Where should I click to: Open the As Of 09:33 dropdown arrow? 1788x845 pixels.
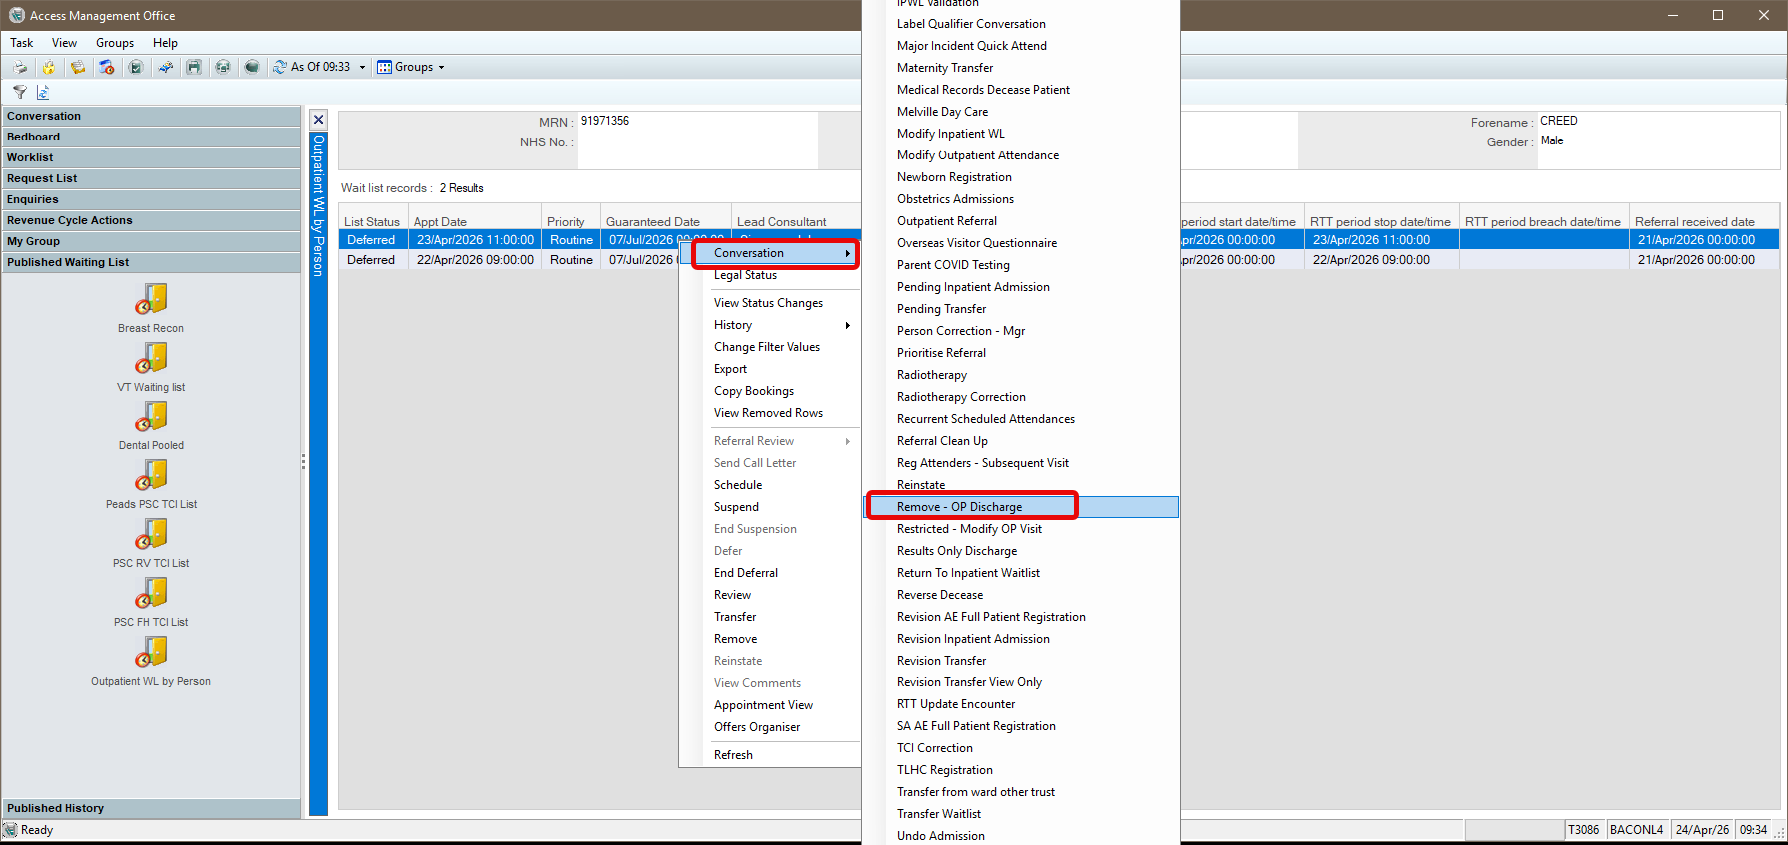point(362,68)
